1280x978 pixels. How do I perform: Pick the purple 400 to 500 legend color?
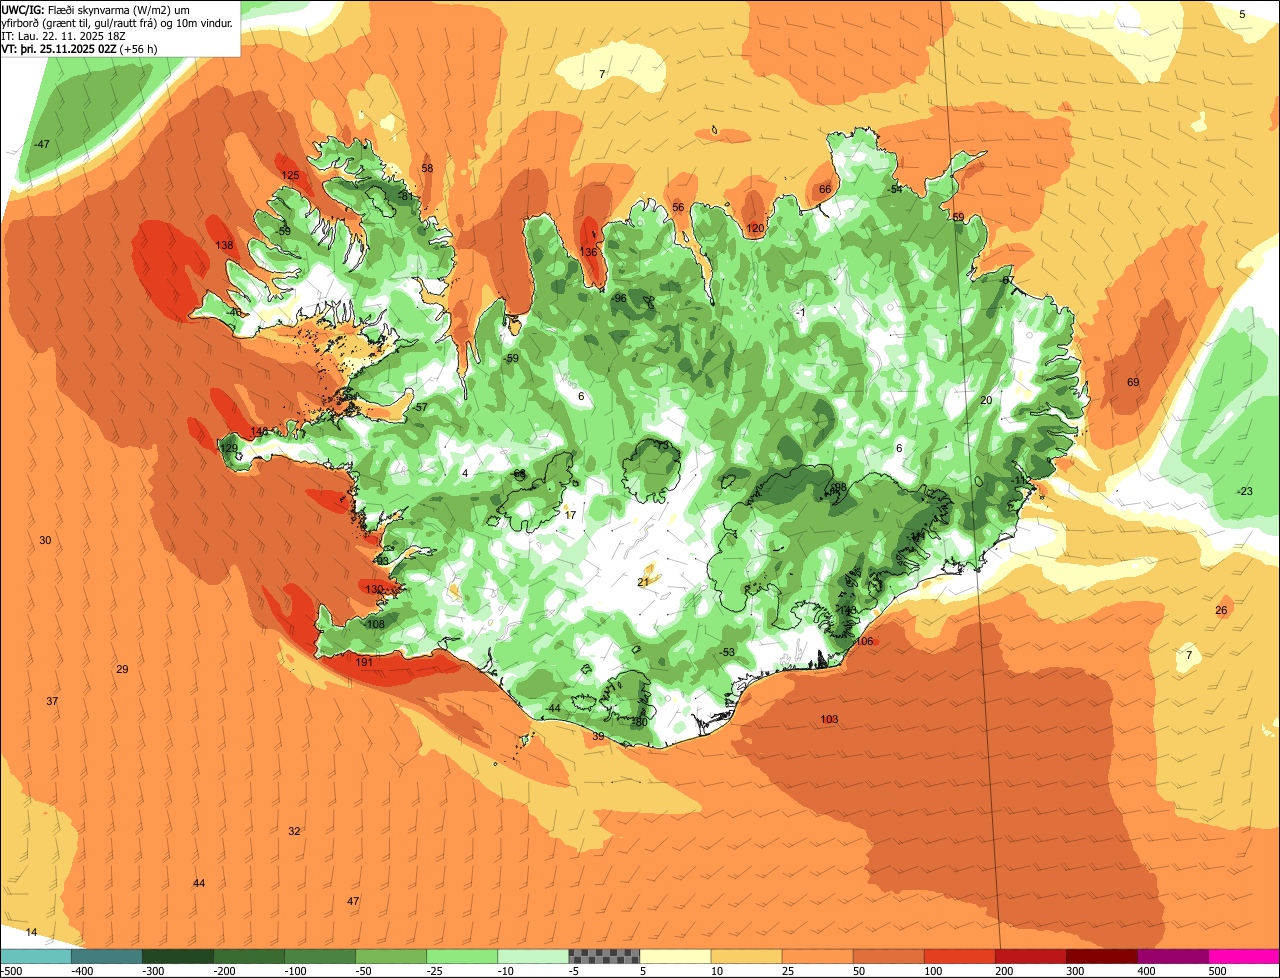pos(1173,956)
